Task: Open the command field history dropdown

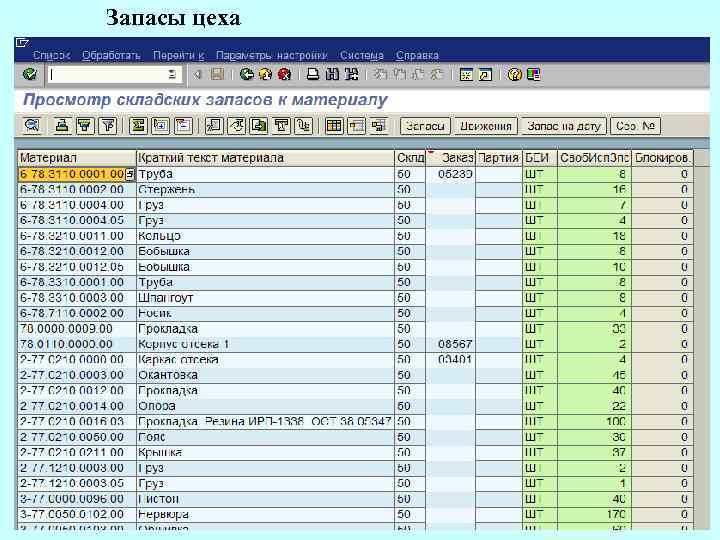Action: tap(172, 74)
